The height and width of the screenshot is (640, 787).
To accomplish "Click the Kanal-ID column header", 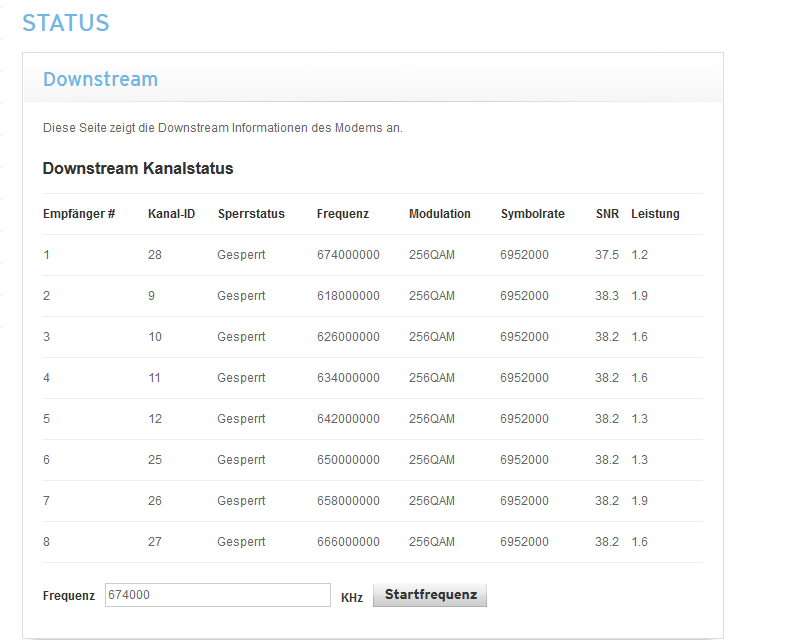I will coord(171,214).
